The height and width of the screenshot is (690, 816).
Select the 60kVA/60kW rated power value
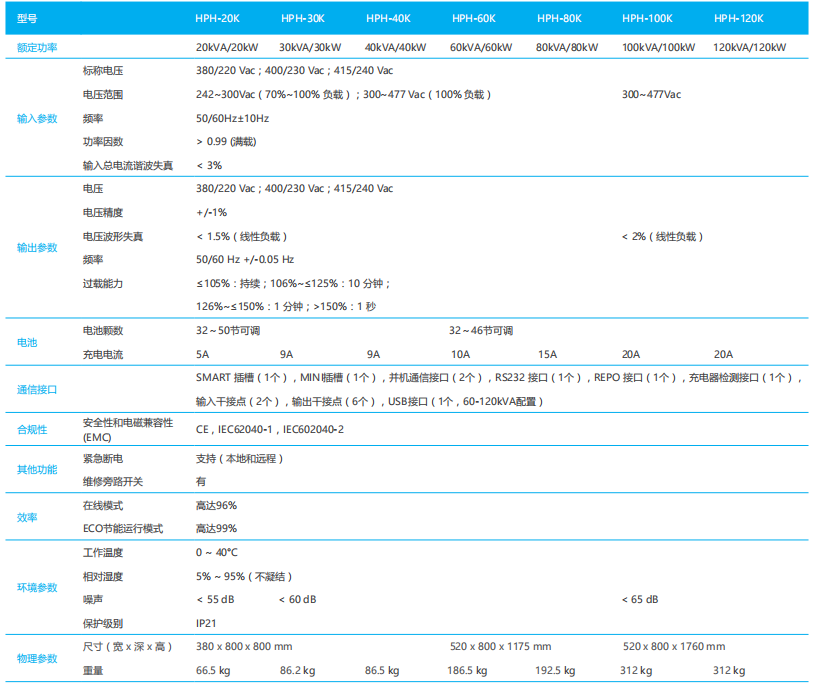481,47
